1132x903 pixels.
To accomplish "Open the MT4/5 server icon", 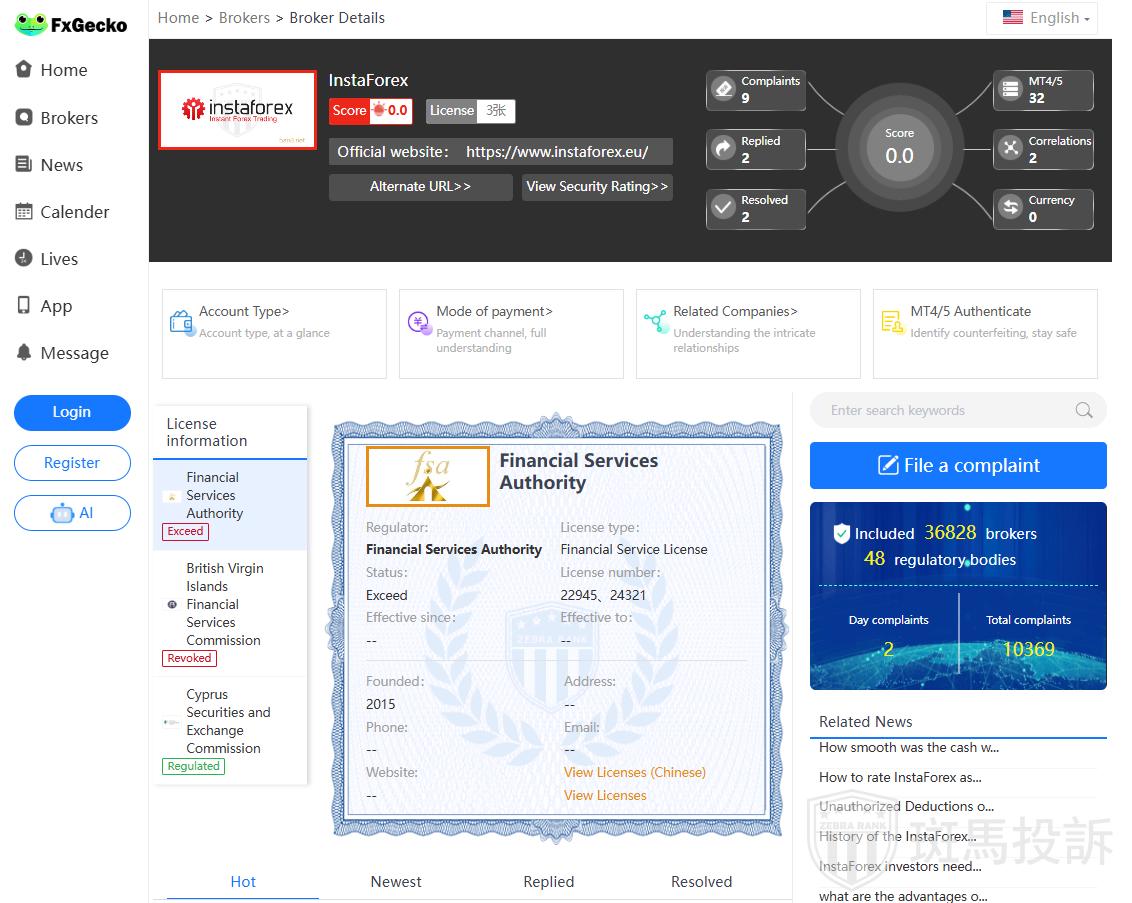I will (1010, 89).
